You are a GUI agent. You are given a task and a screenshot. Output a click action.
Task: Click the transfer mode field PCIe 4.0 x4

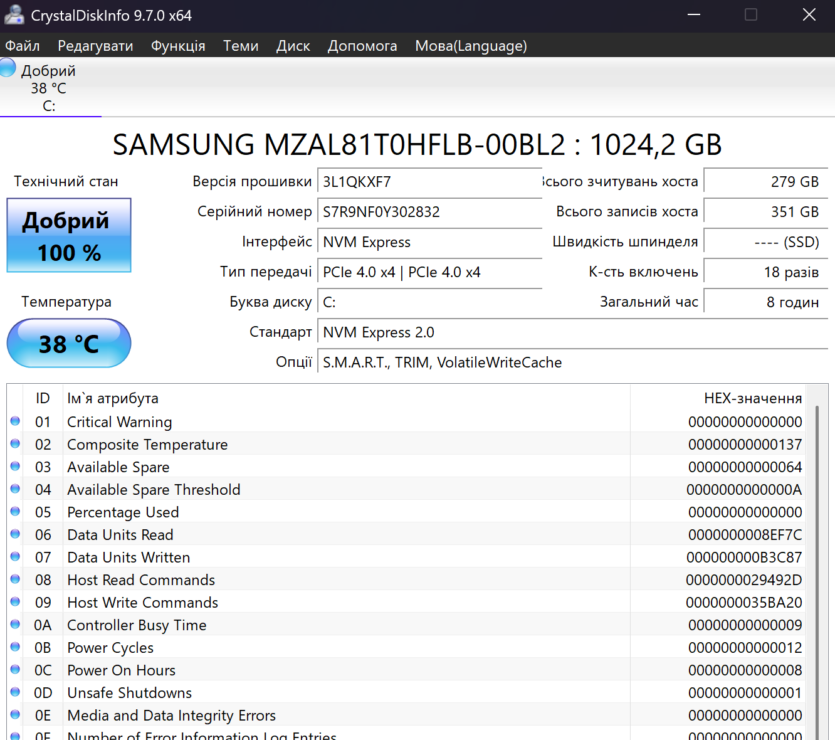(430, 272)
